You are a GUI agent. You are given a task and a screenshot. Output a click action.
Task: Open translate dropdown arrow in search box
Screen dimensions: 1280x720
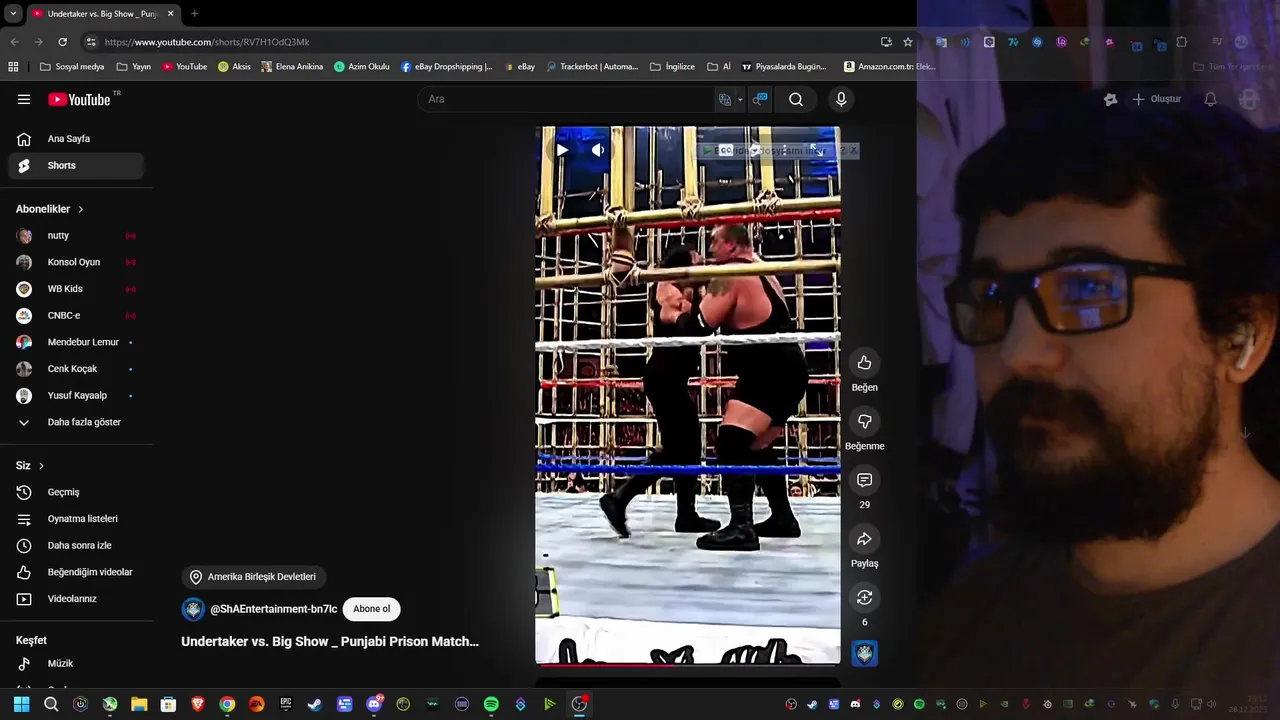tap(740, 100)
